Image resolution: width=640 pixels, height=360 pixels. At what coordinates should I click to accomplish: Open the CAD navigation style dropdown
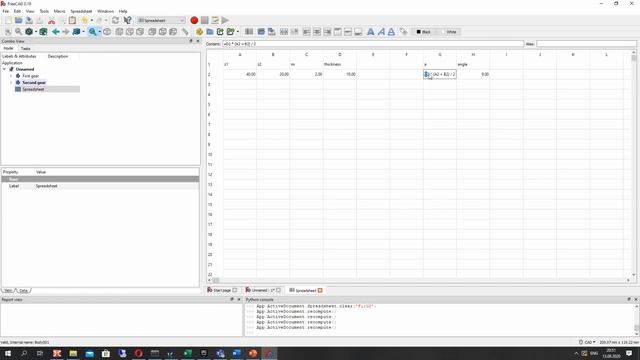[587, 342]
